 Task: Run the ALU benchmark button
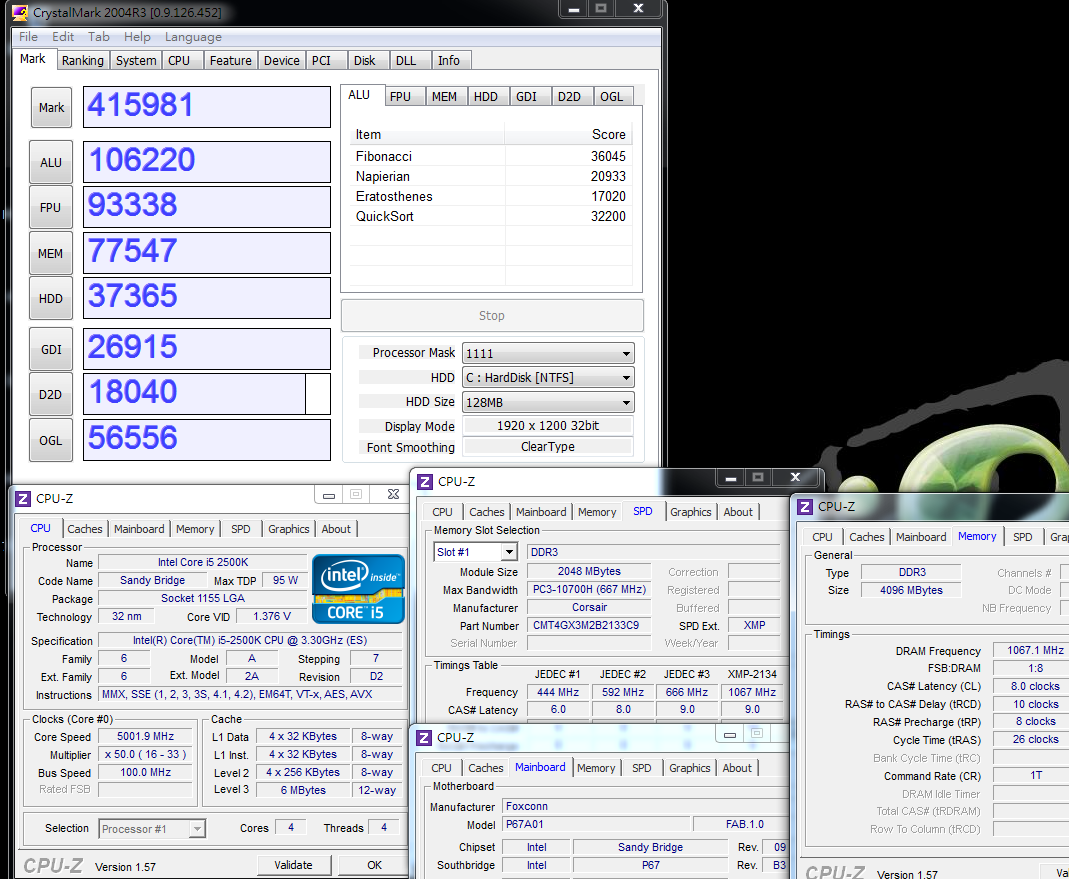point(51,163)
